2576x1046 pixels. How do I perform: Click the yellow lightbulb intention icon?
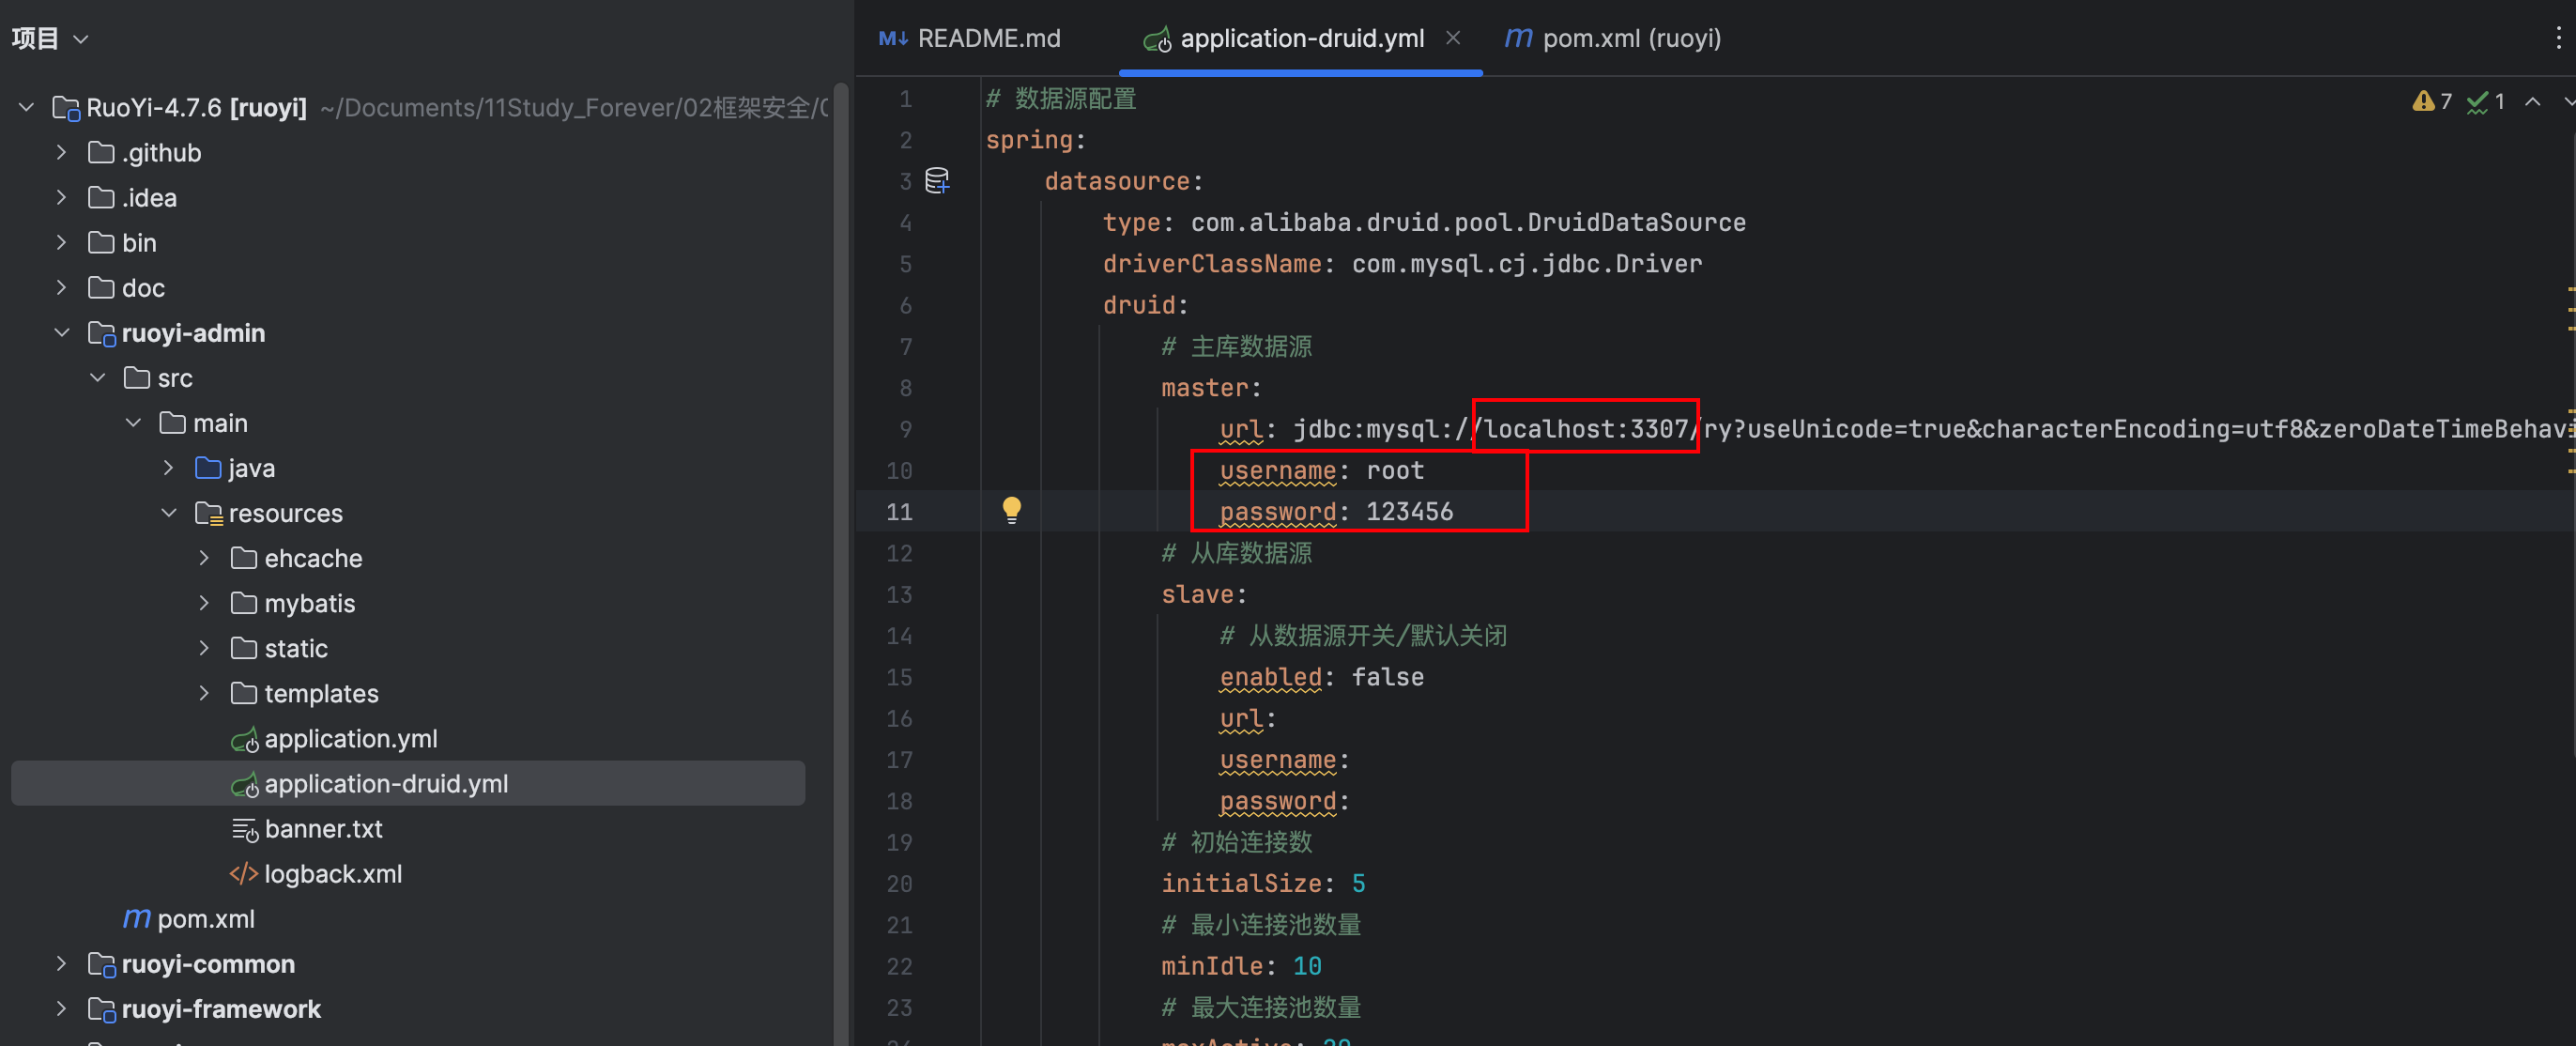[x=1011, y=510]
